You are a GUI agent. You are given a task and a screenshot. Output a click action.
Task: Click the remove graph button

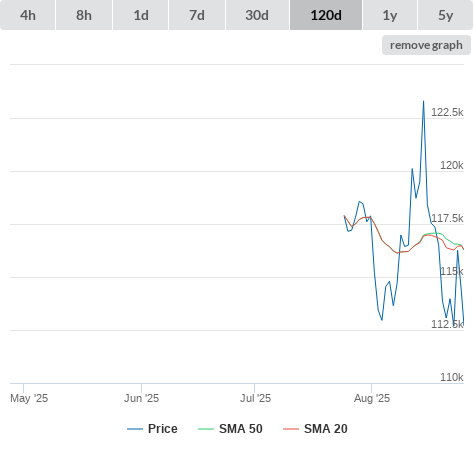click(x=426, y=45)
